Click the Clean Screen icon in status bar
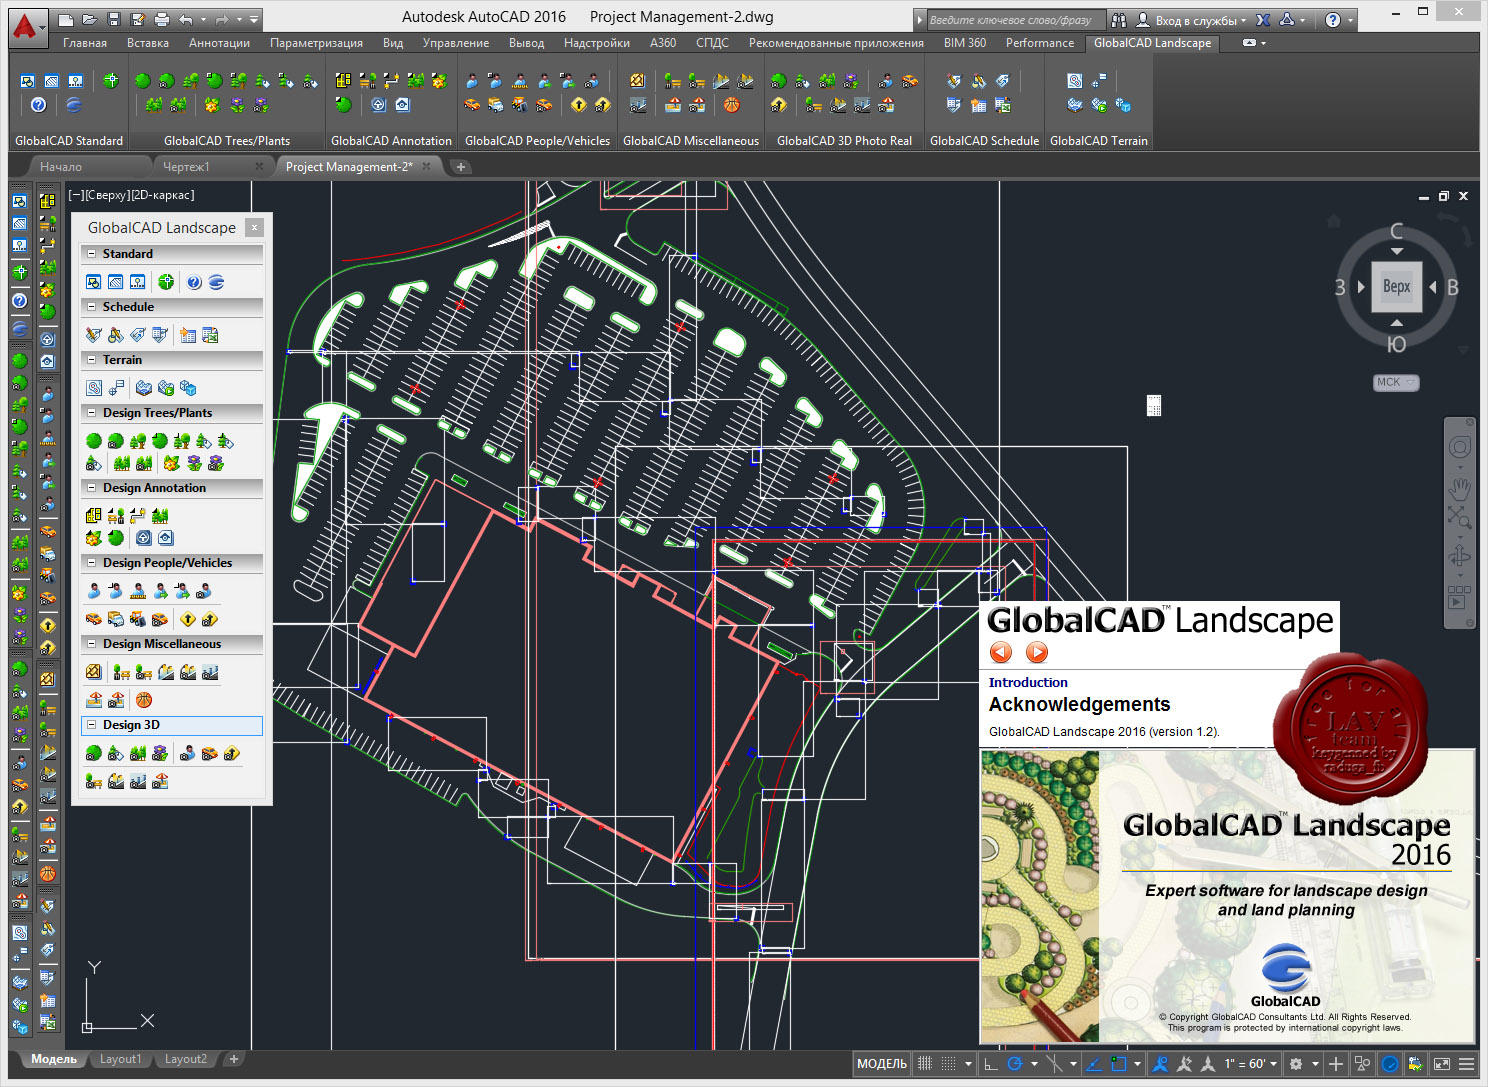This screenshot has height=1087, width=1488. click(1442, 1064)
